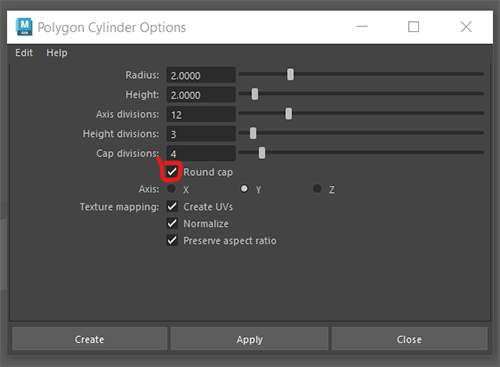
Task: Select the Y axis radio button
Action: pos(244,189)
